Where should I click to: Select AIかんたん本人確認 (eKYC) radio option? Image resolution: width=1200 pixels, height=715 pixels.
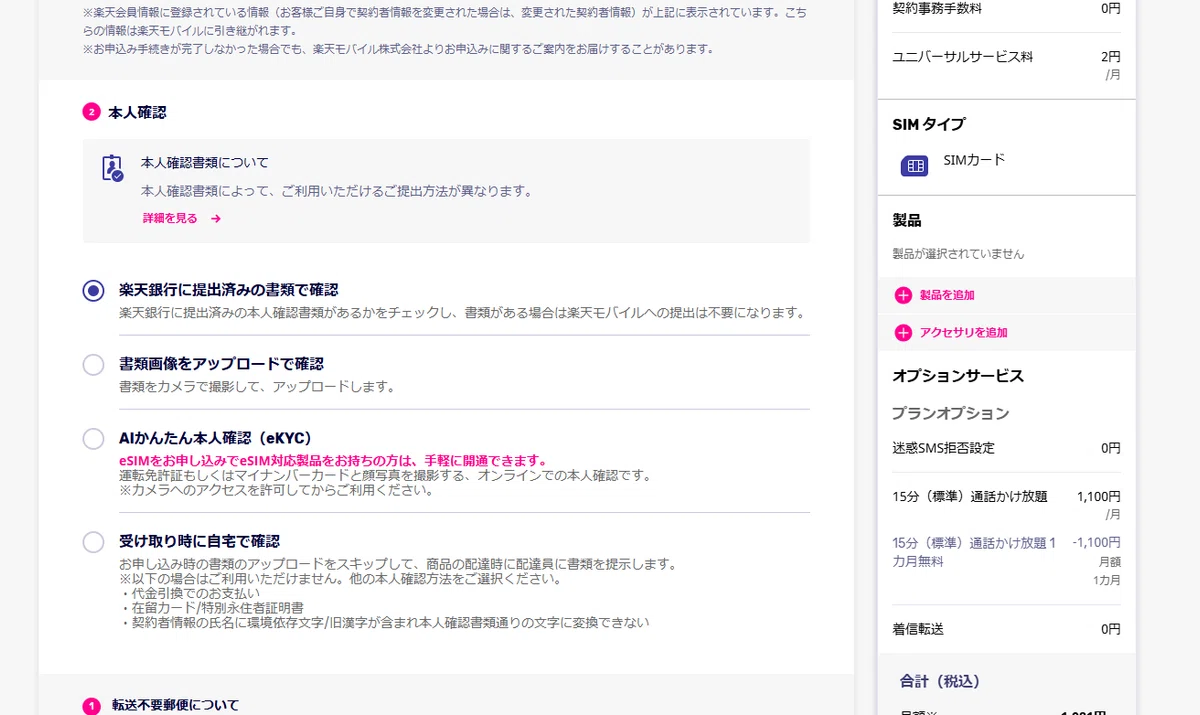93,439
